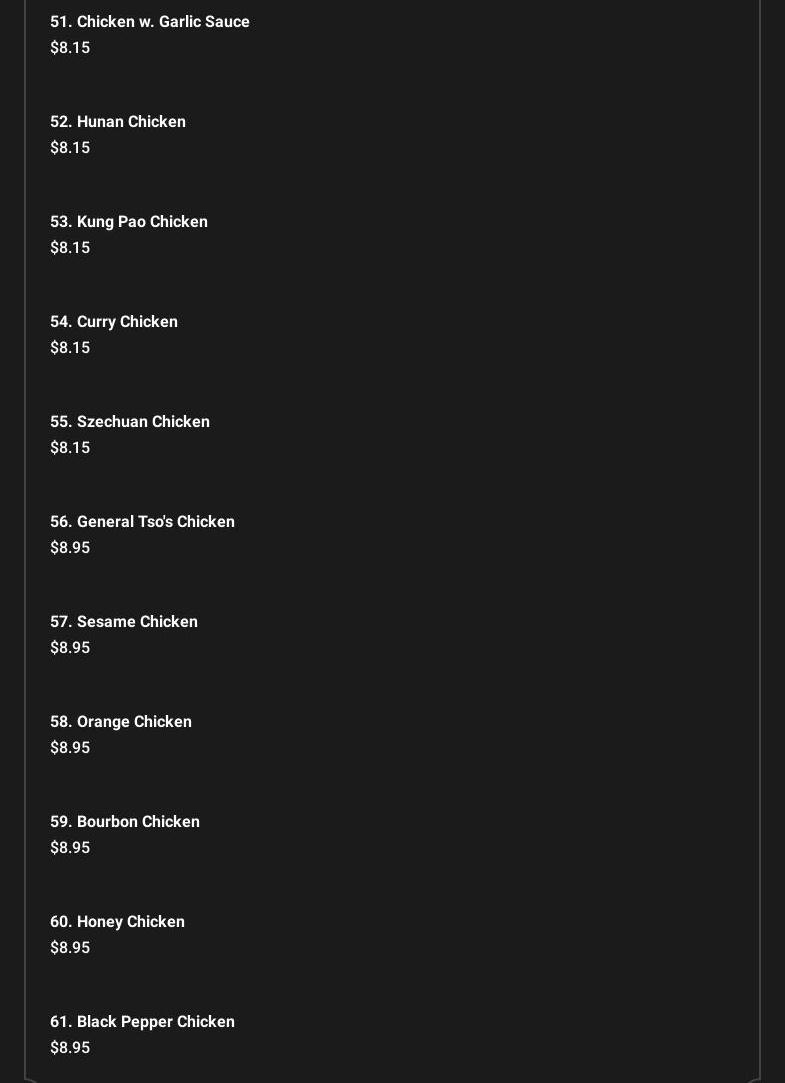Select 51. Chicken w. Garlic Sauce

point(150,22)
